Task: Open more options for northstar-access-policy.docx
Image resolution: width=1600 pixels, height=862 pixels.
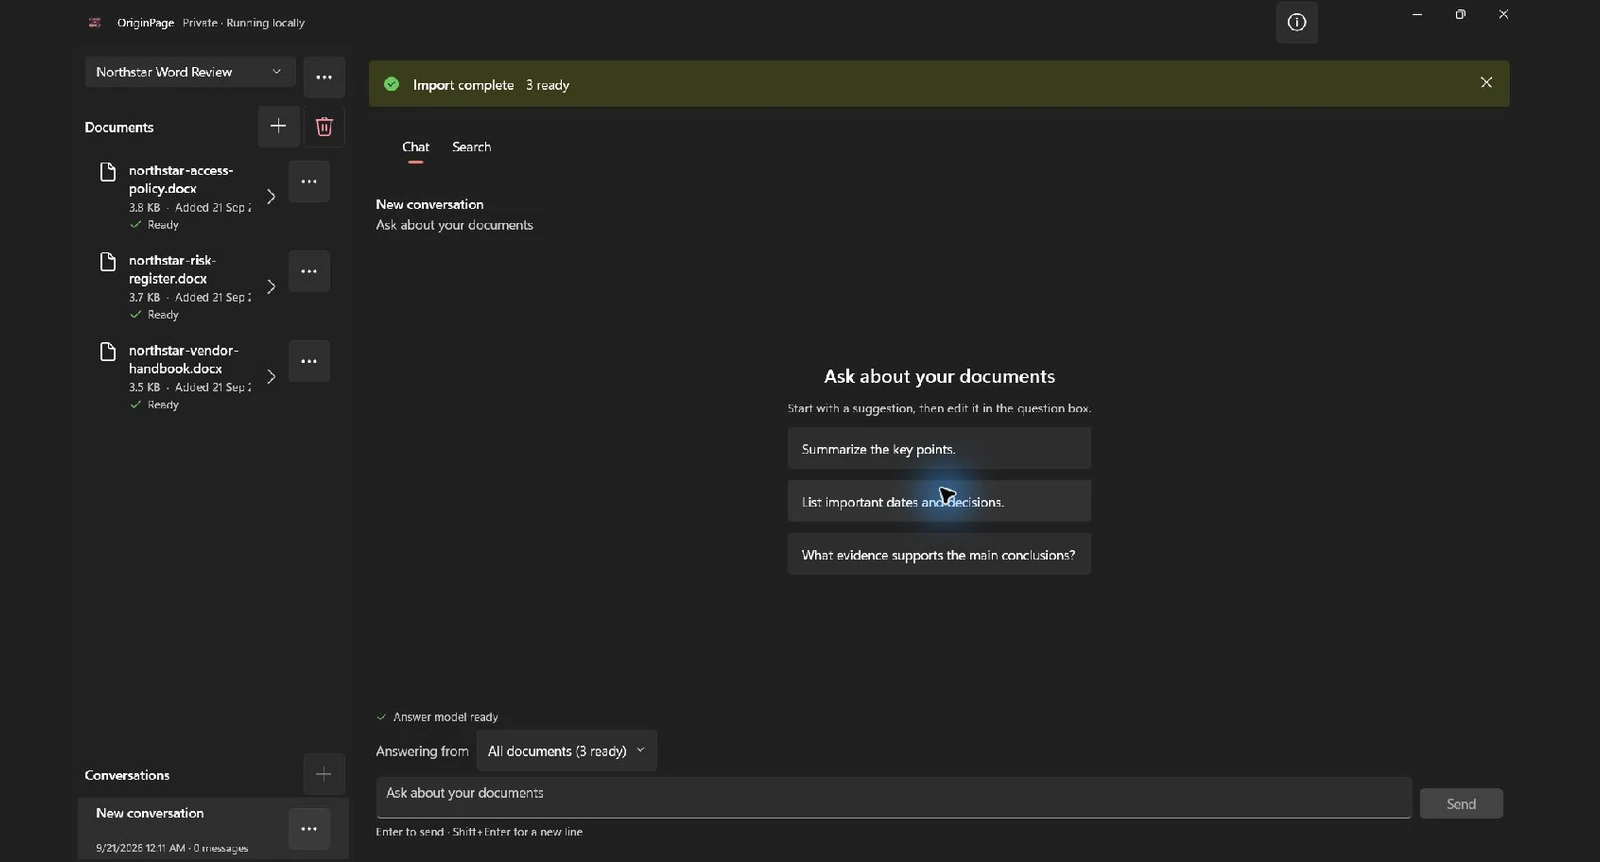Action: [x=309, y=182]
